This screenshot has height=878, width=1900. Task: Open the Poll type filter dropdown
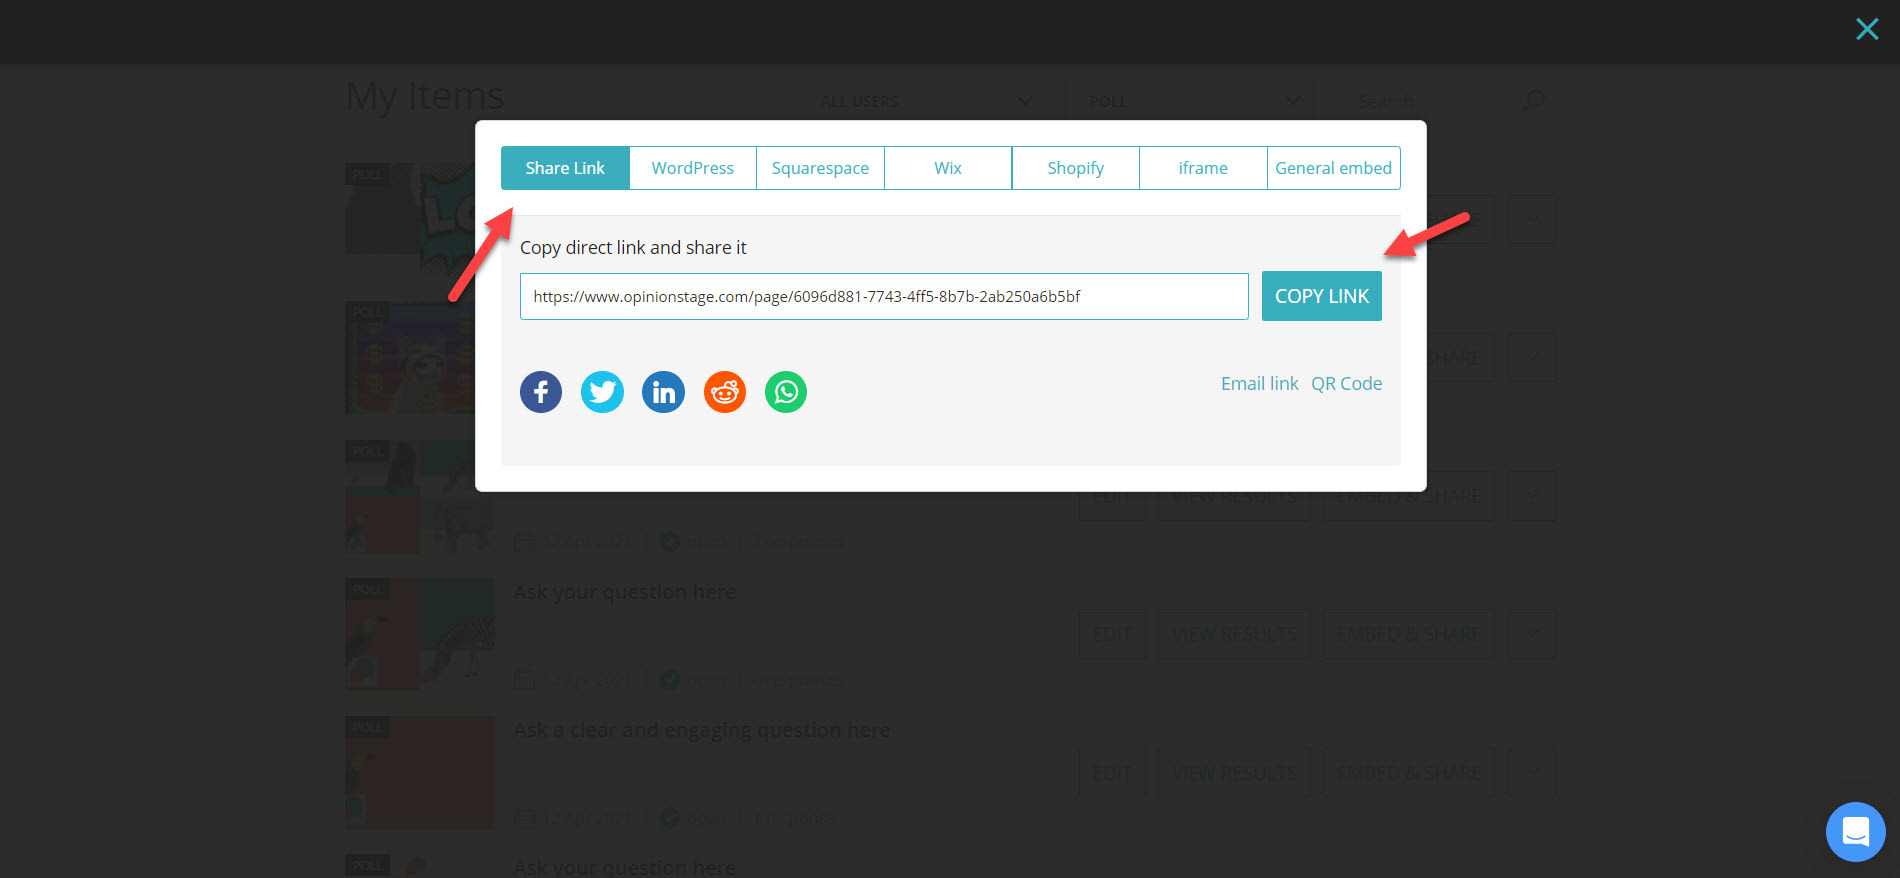click(x=1194, y=101)
